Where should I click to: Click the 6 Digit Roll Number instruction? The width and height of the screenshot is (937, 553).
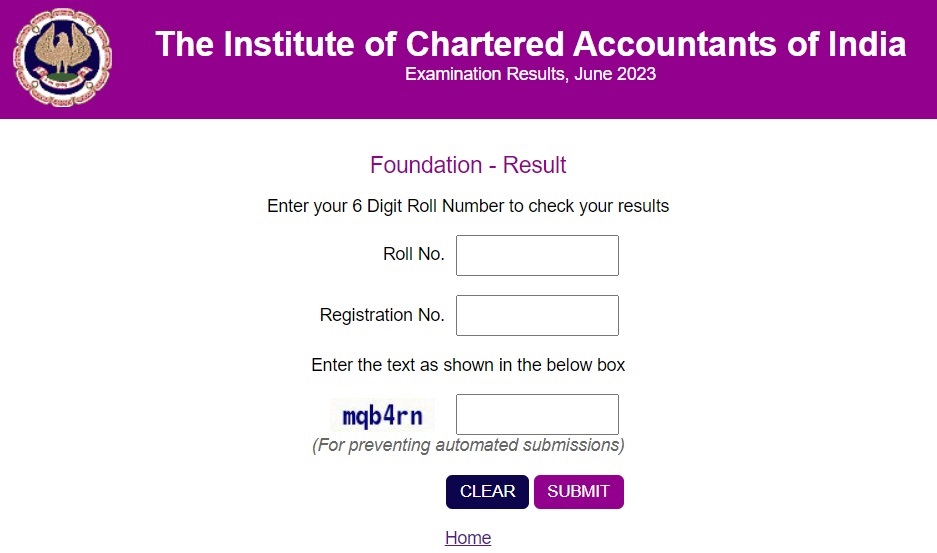468,206
